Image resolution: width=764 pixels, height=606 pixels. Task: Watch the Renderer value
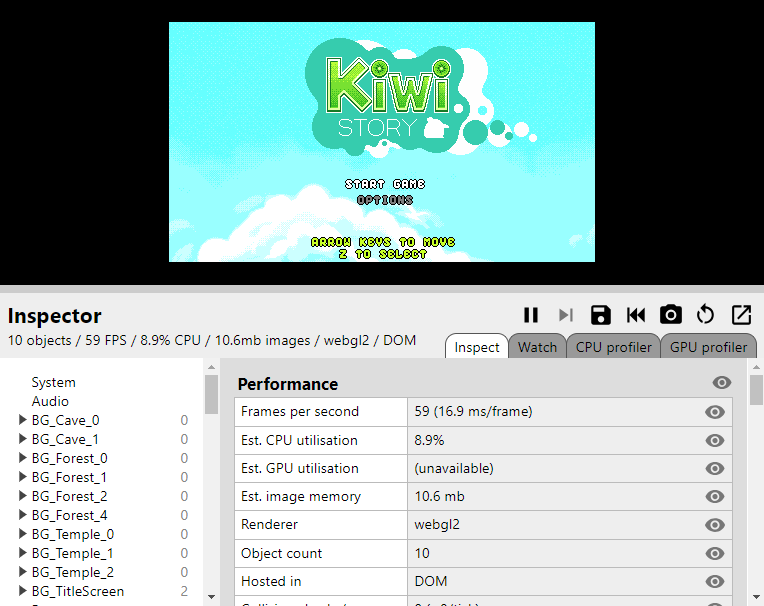[714, 525]
